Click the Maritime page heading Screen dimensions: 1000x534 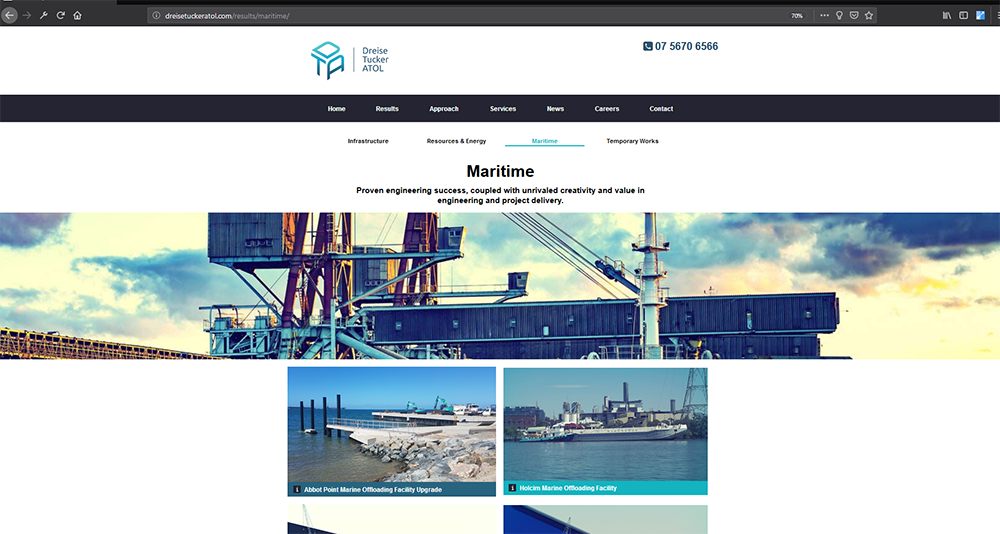click(500, 171)
